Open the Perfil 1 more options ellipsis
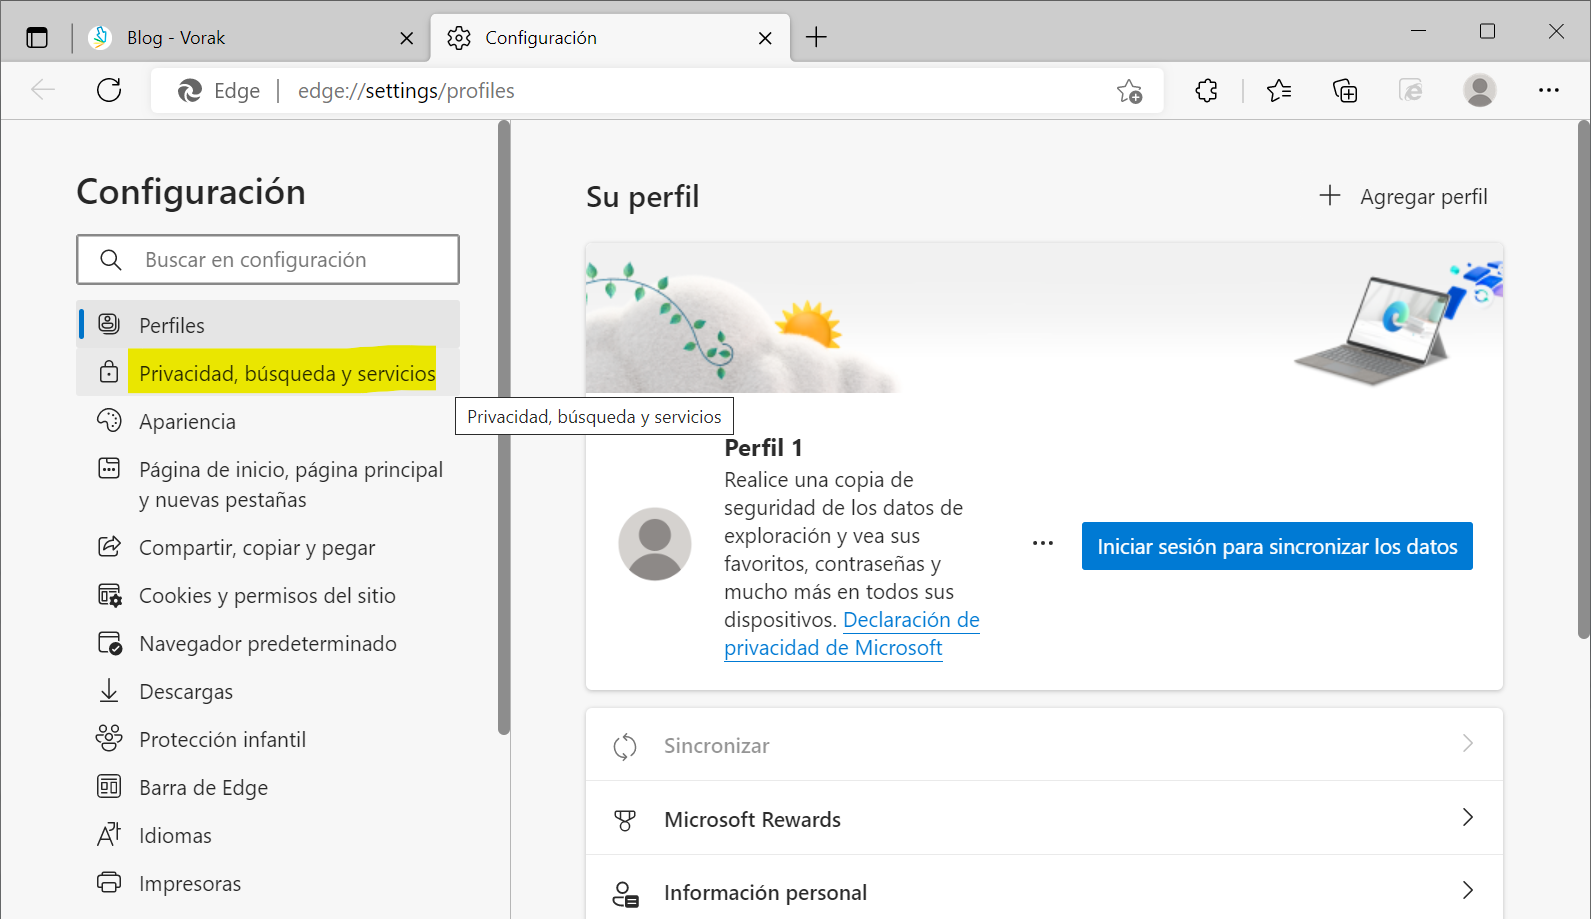This screenshot has width=1591, height=919. point(1043,543)
